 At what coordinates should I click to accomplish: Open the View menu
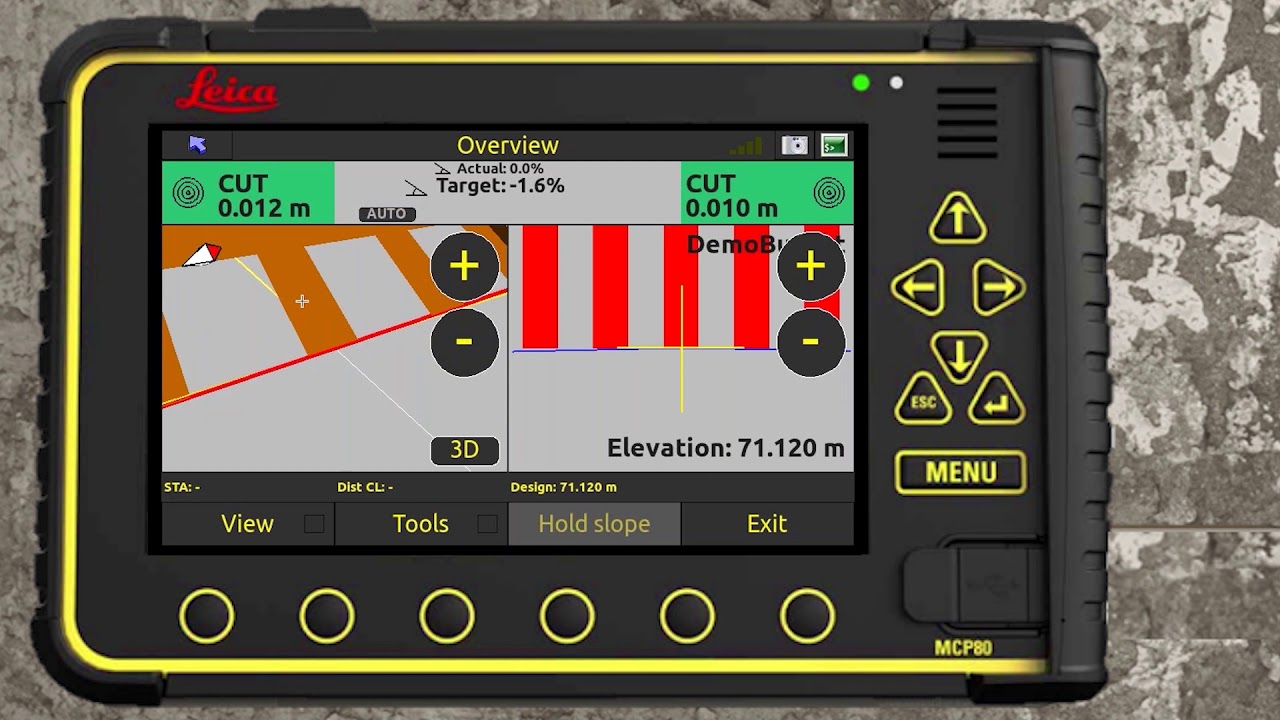pos(248,524)
